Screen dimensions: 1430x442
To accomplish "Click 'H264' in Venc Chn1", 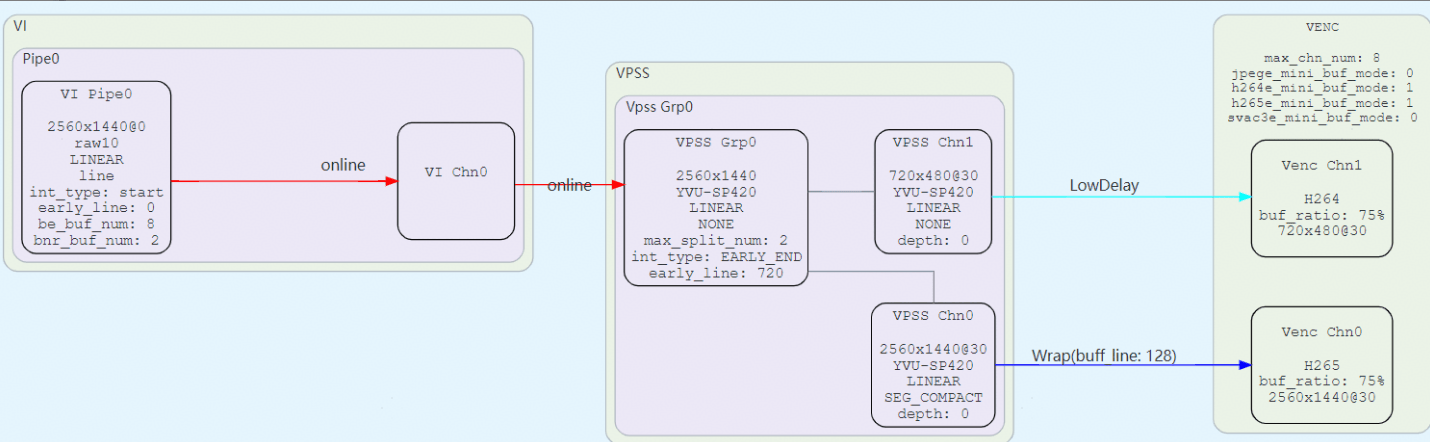I will [x=1322, y=198].
